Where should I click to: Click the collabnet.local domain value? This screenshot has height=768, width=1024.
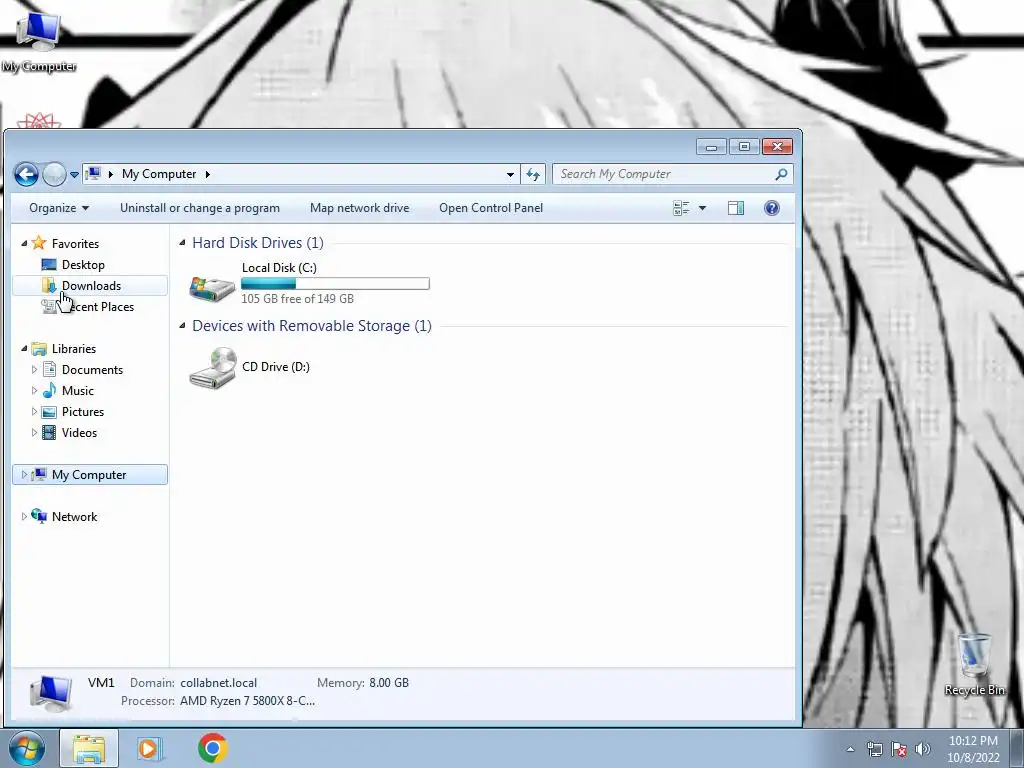coord(219,683)
